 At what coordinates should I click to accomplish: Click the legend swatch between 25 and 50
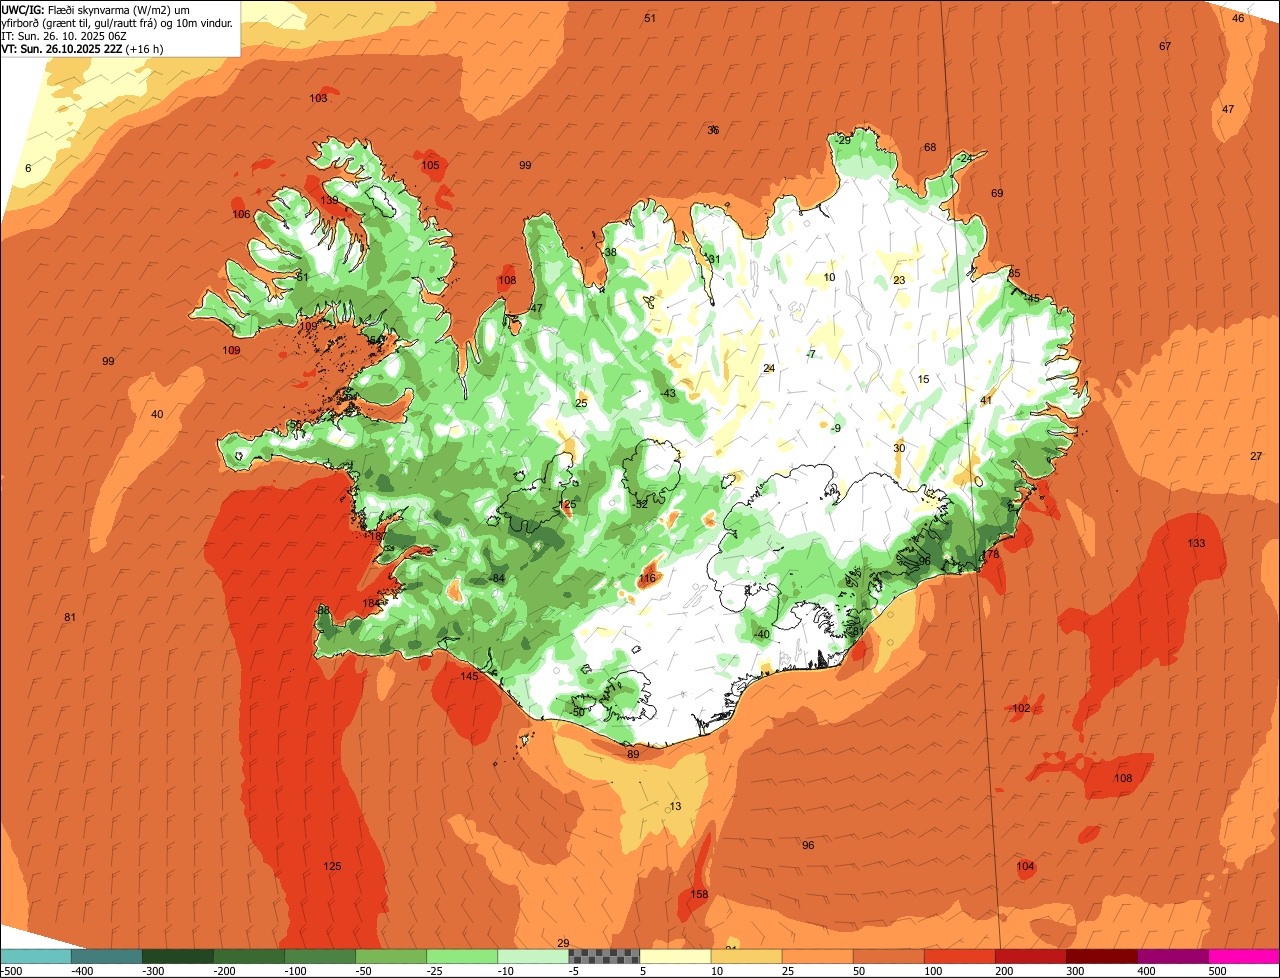pyautogui.click(x=817, y=956)
